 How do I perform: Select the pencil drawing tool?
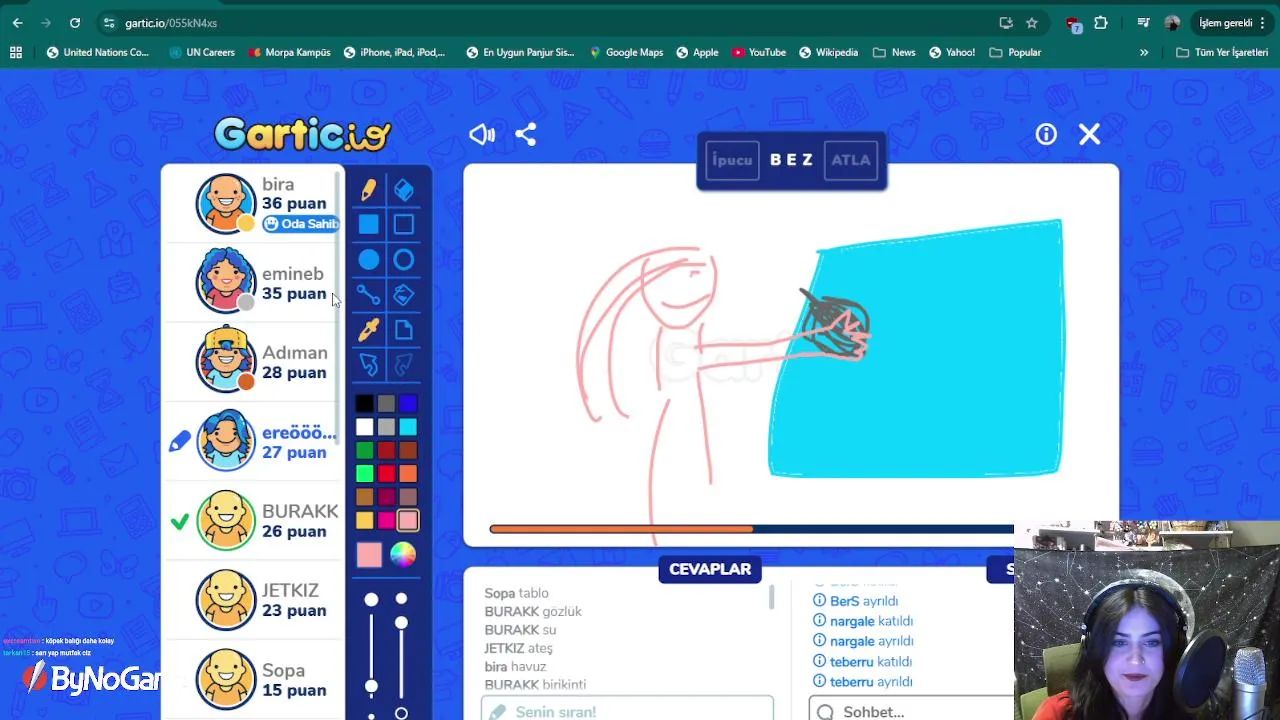click(368, 189)
